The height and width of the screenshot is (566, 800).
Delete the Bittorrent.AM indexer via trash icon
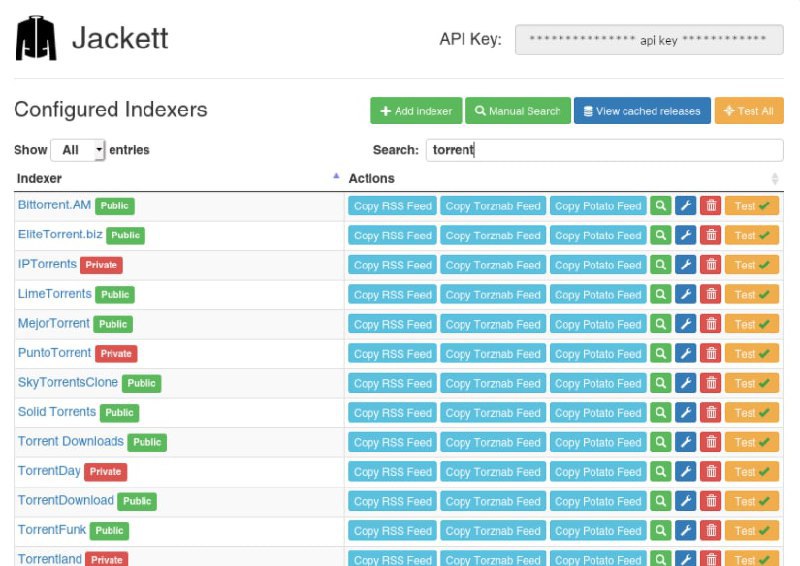click(x=711, y=206)
